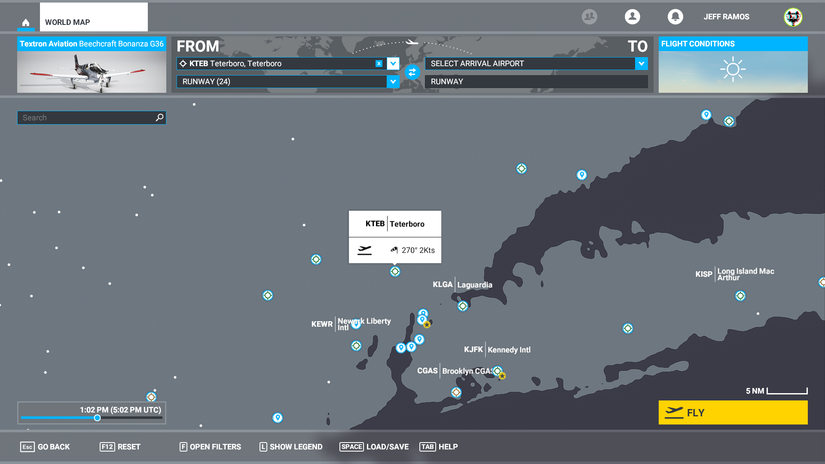Adjust the time of day slider
Screen dimensions: 825x464
[x=97, y=418]
